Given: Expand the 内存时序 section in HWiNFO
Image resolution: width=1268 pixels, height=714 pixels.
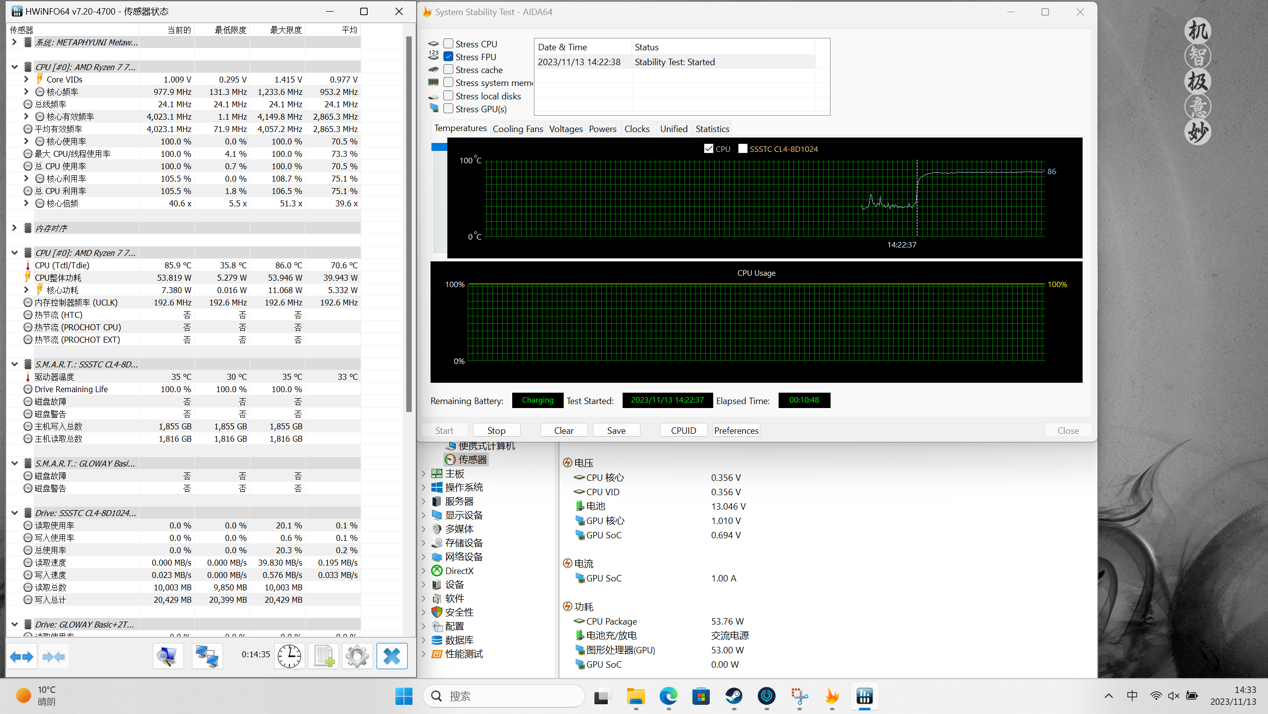Looking at the screenshot, I should (x=15, y=228).
